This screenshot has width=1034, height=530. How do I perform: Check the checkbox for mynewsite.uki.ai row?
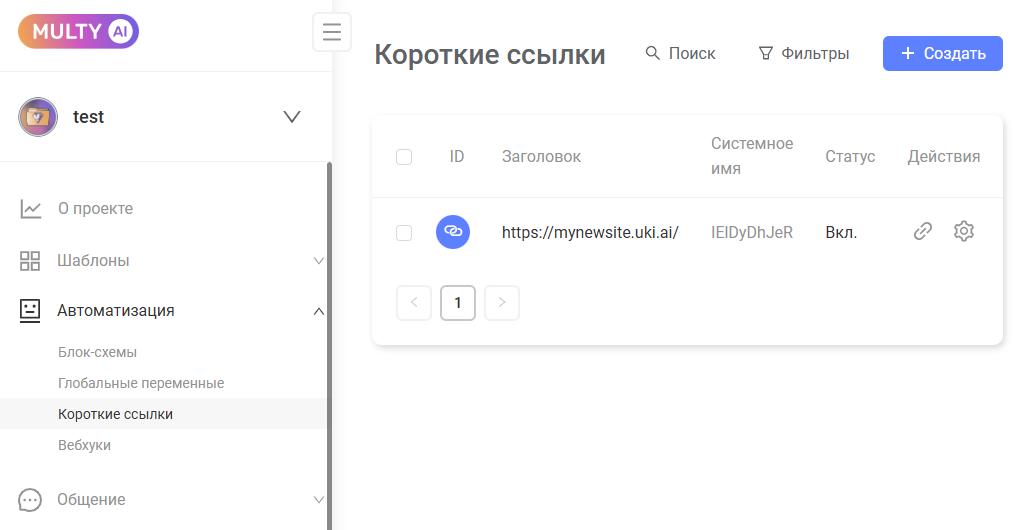pos(404,233)
